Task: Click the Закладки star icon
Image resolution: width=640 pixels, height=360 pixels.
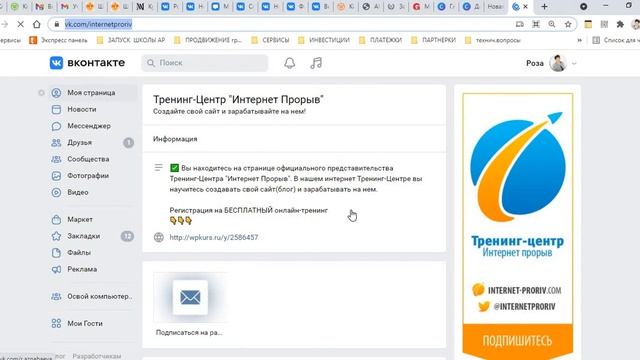Action: click(56, 236)
